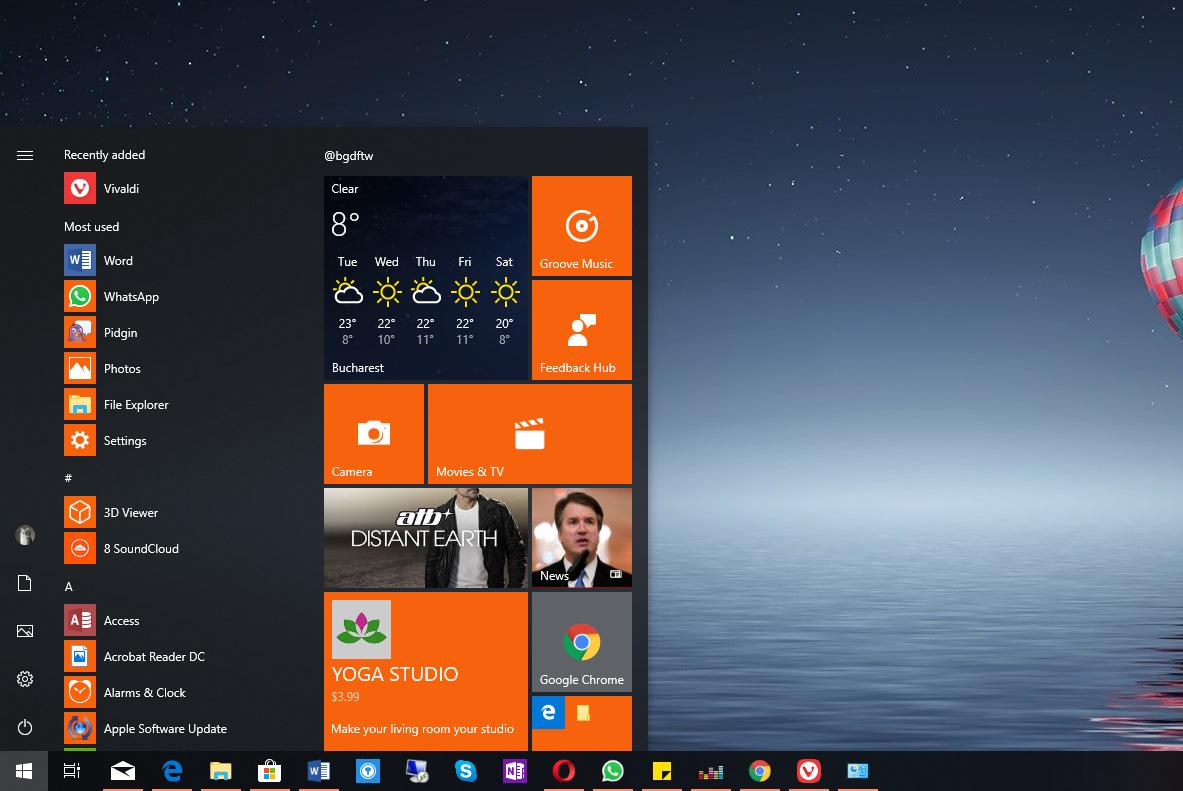The width and height of the screenshot is (1183, 791).
Task: Open File Explorer from the Most used list
Action: (x=183, y=405)
